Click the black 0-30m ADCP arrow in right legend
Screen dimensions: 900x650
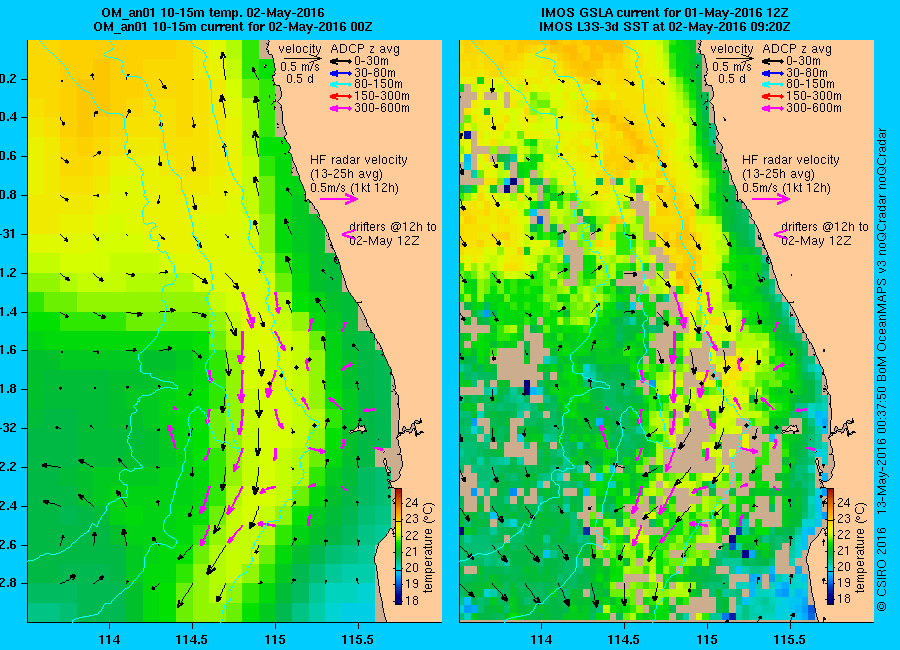point(773,61)
